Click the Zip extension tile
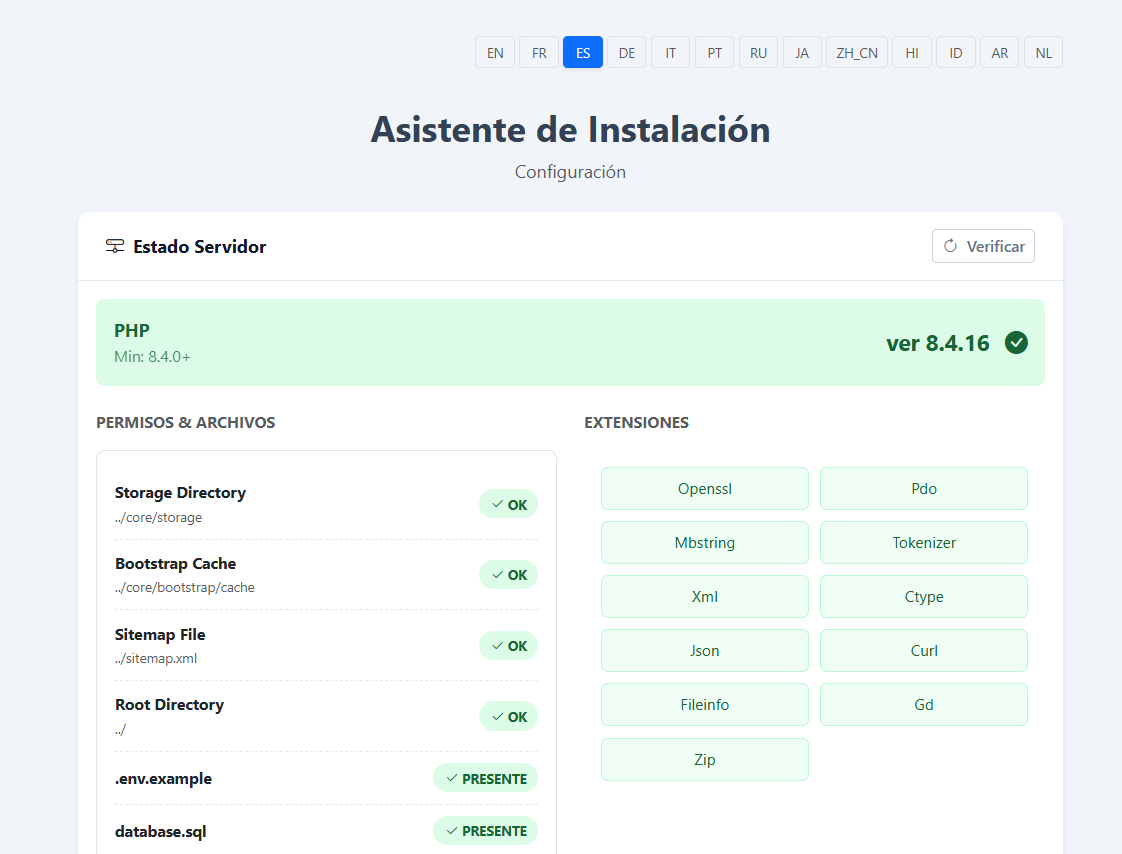The width and height of the screenshot is (1122, 854). tap(705, 759)
